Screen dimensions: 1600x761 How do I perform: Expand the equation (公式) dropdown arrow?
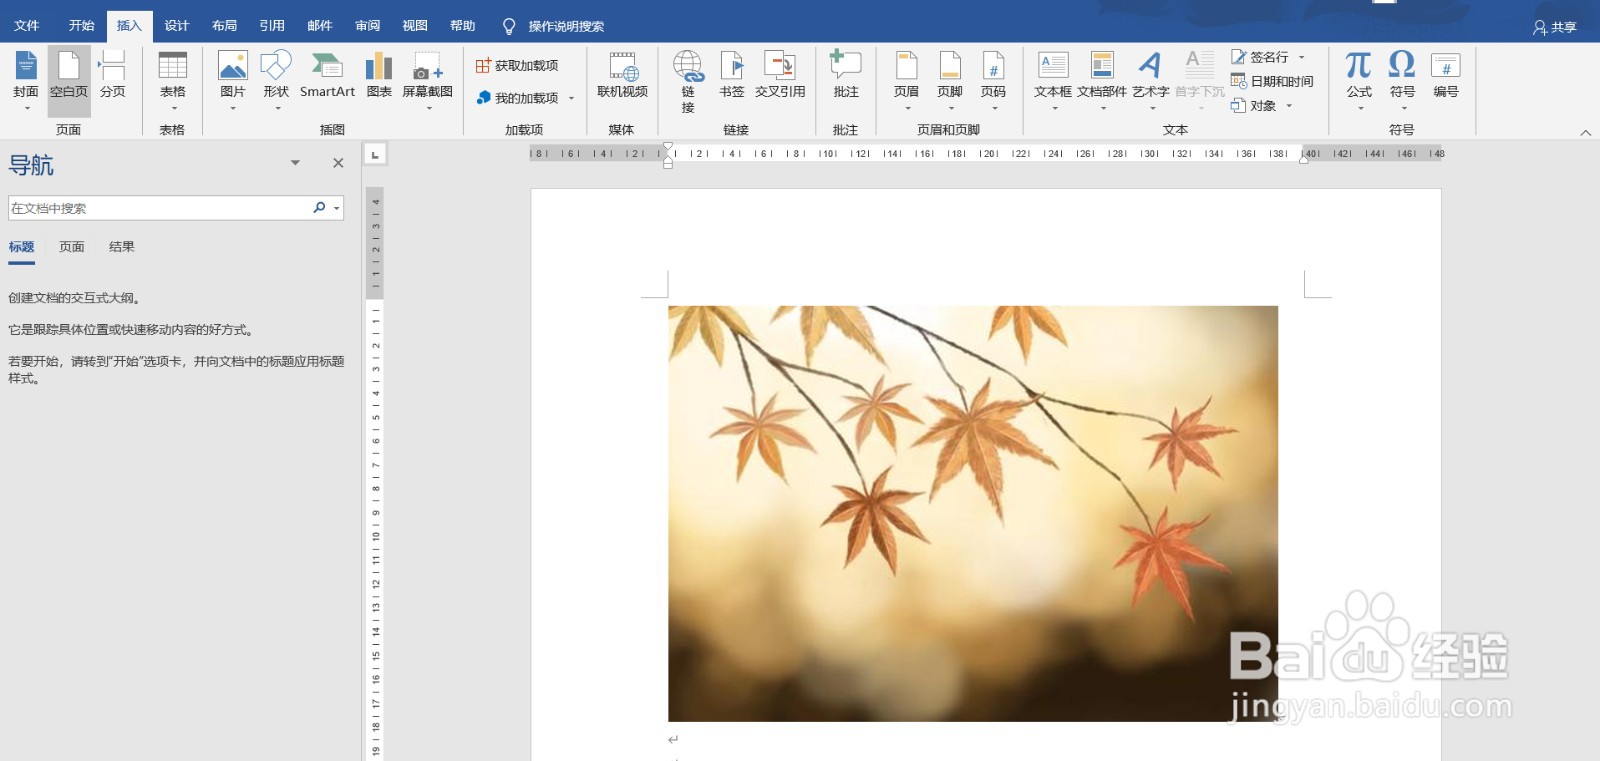(x=1360, y=108)
